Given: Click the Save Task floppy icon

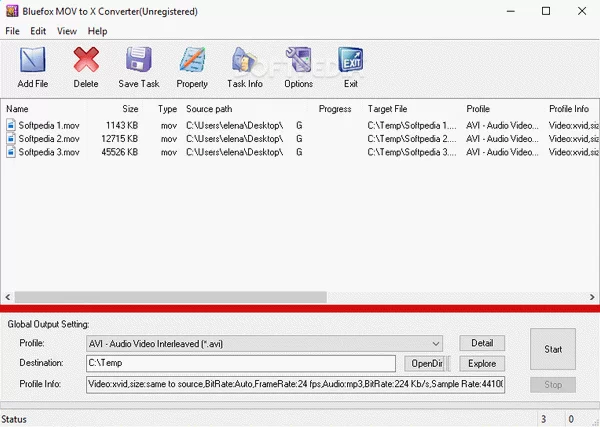Looking at the screenshot, I should click(138, 62).
